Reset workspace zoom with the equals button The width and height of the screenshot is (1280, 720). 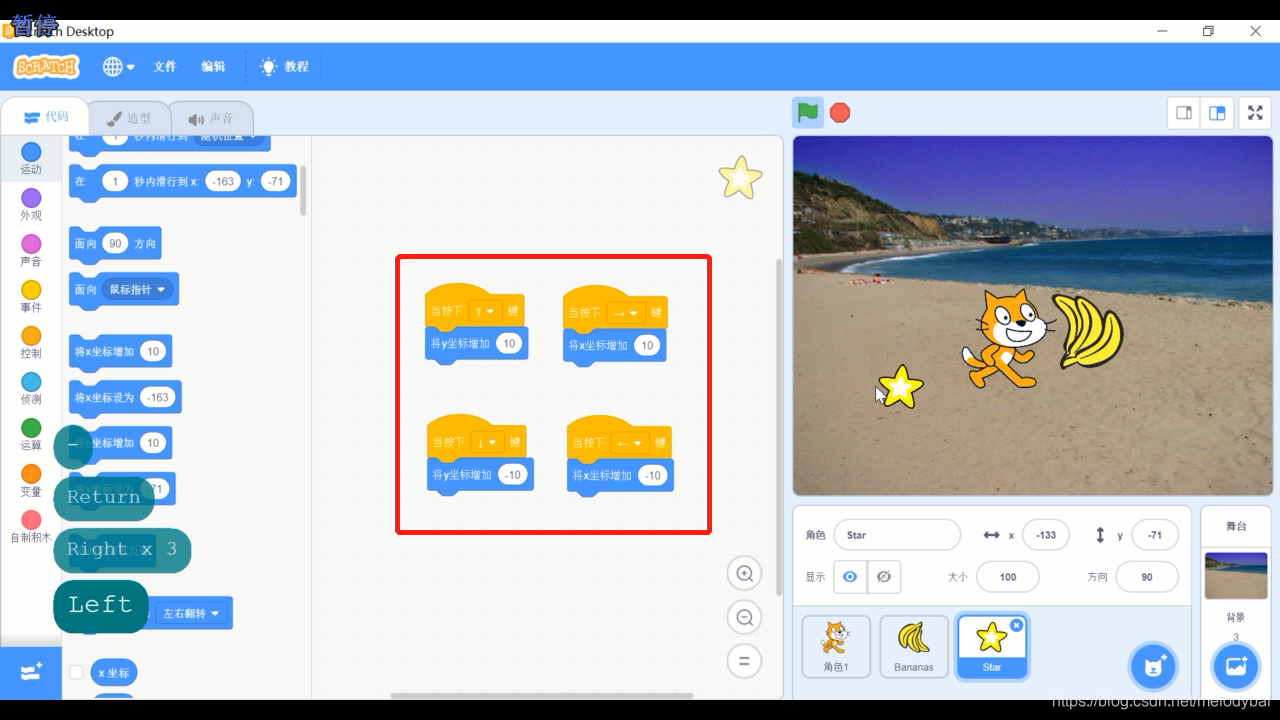coord(744,661)
